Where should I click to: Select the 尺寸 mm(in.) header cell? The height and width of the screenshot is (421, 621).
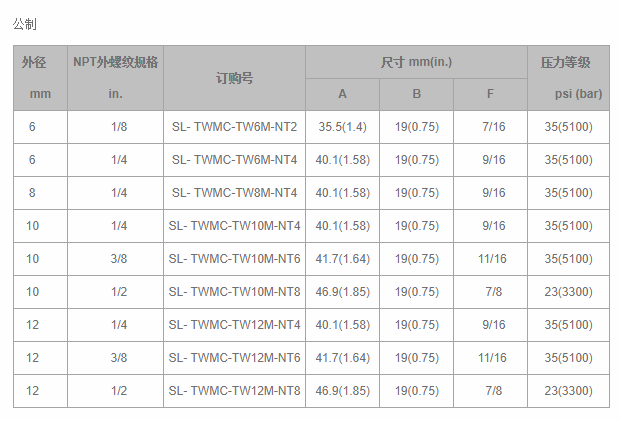point(416,62)
